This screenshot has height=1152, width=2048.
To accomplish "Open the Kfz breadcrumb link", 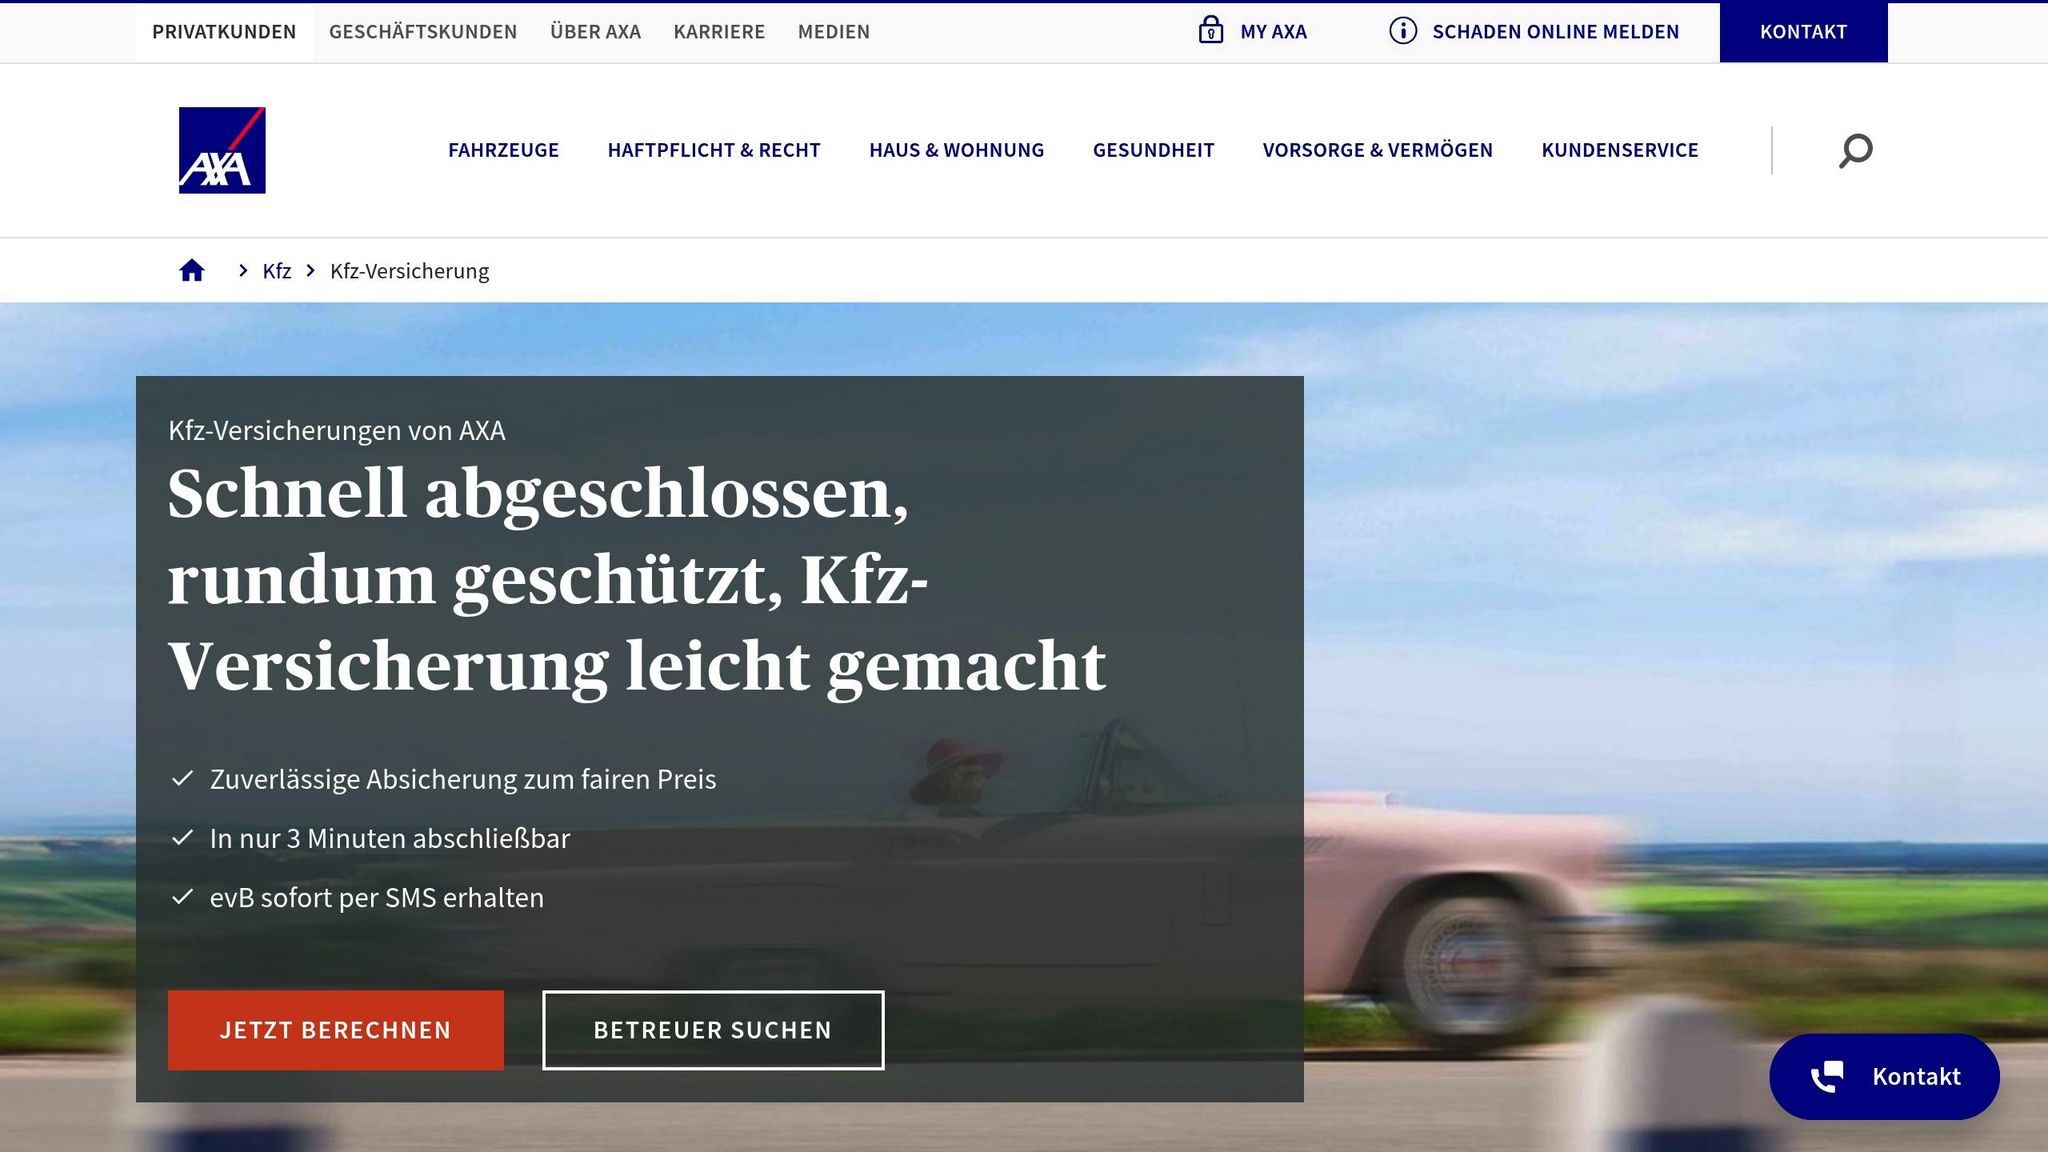I will coord(276,270).
